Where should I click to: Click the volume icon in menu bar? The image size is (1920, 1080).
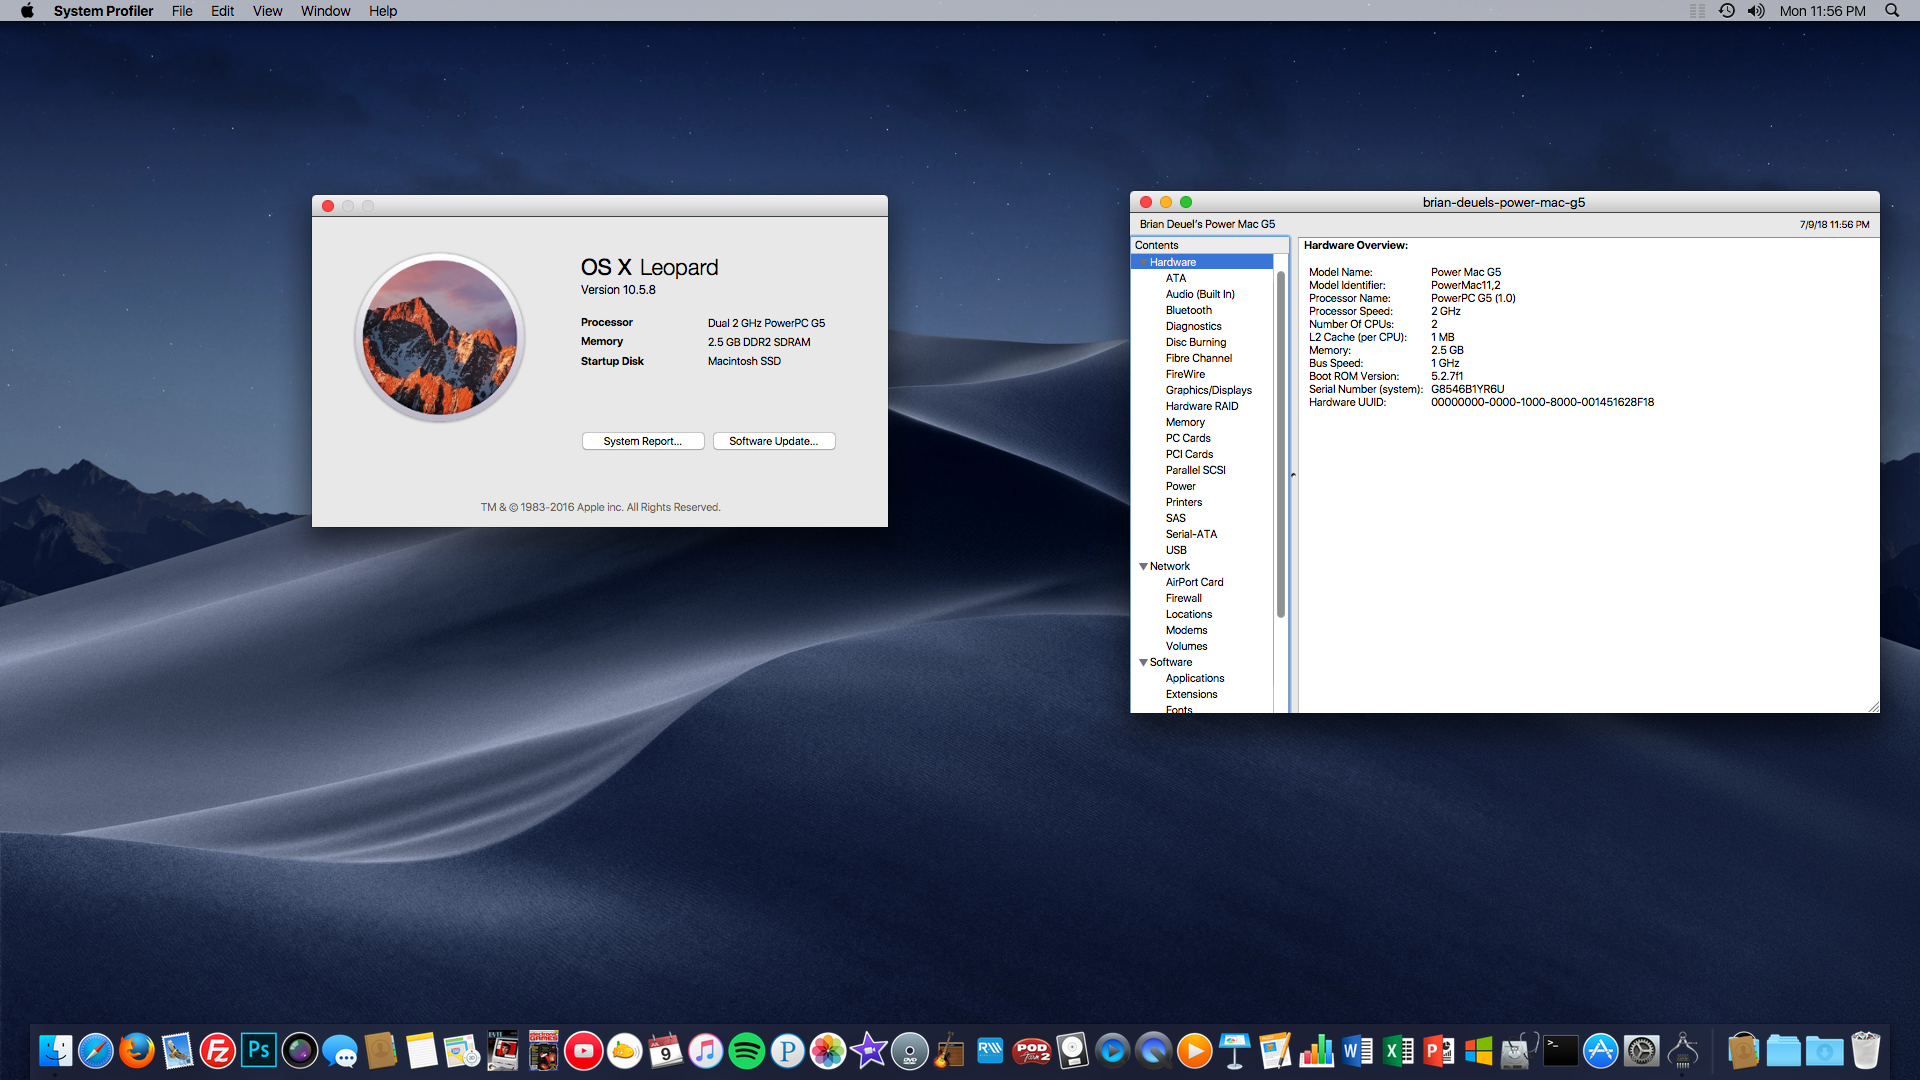tap(1756, 11)
